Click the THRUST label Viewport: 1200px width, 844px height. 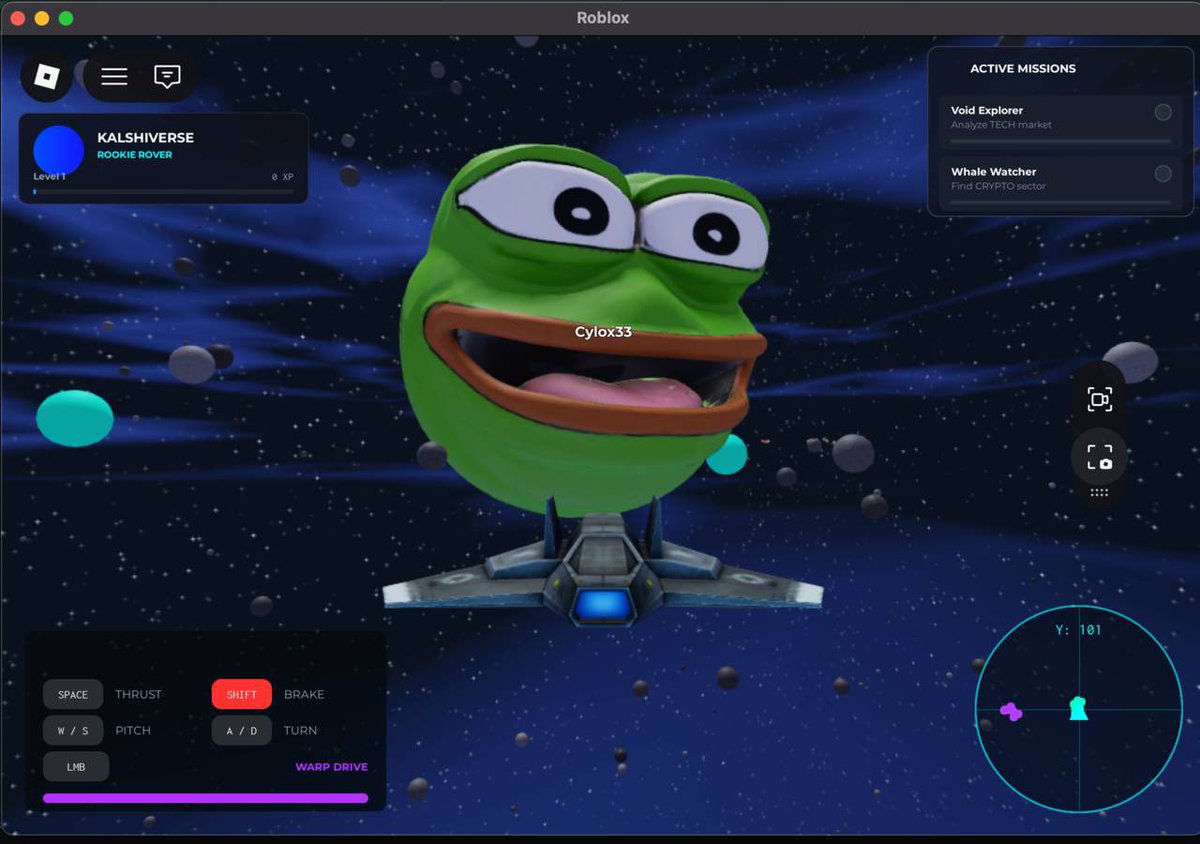138,694
